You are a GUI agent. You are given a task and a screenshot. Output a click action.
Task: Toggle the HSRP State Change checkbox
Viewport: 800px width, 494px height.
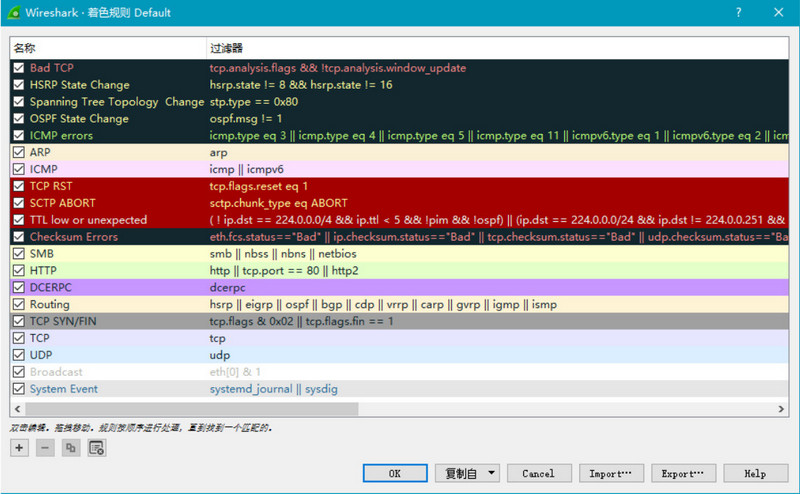coord(19,85)
